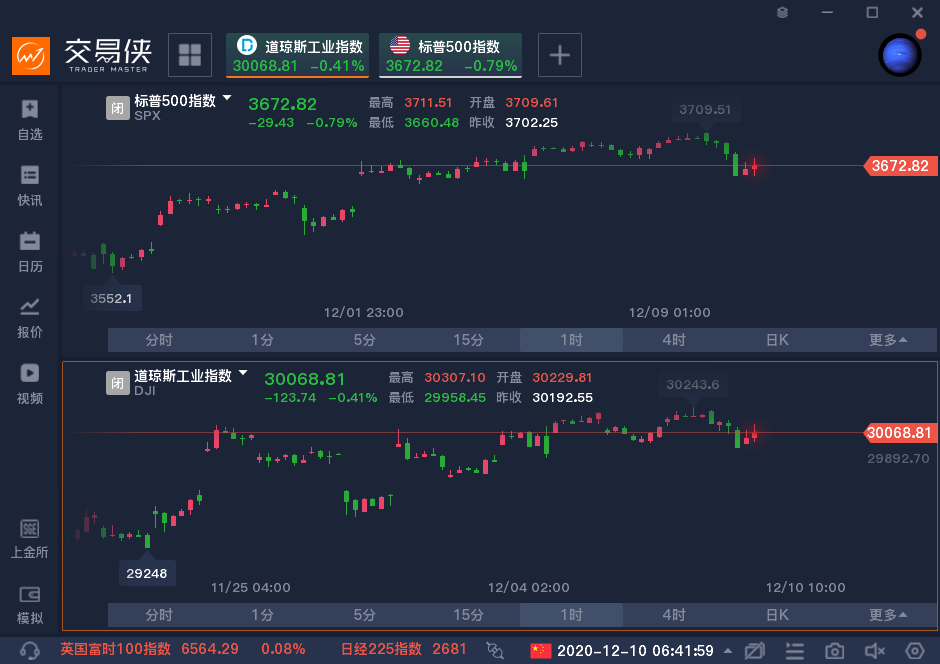This screenshot has height=664, width=940.
Task: Click 英国富时100指数 ticker in status bar
Action: click(183, 649)
